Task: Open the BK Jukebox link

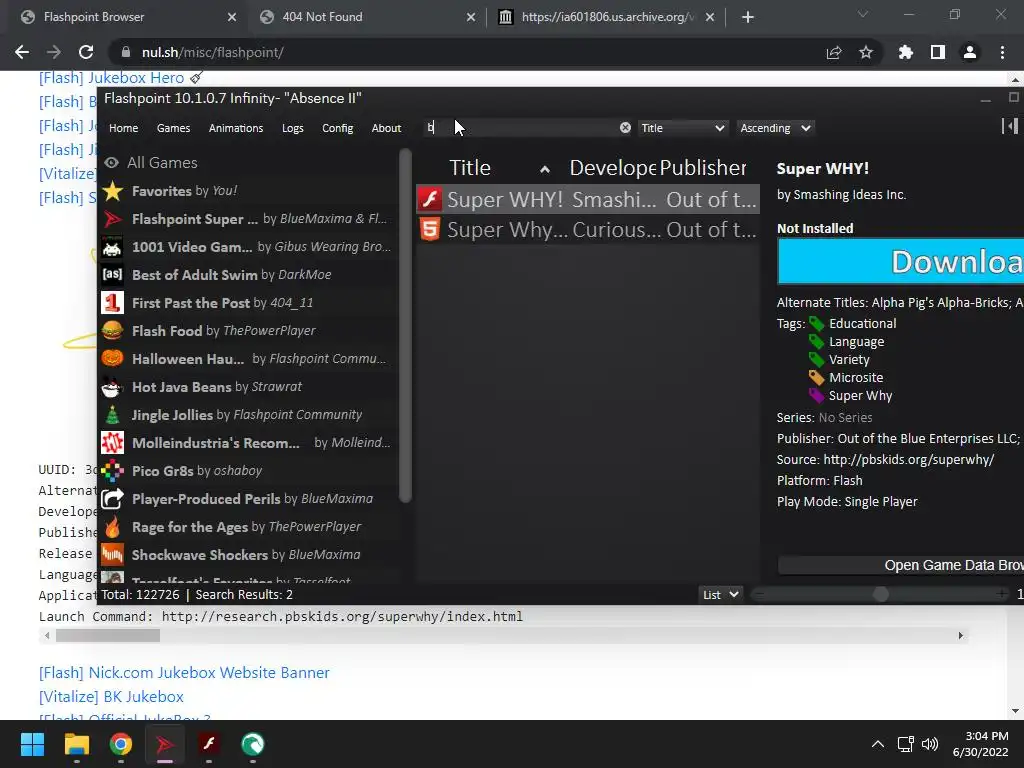Action: tap(111, 697)
